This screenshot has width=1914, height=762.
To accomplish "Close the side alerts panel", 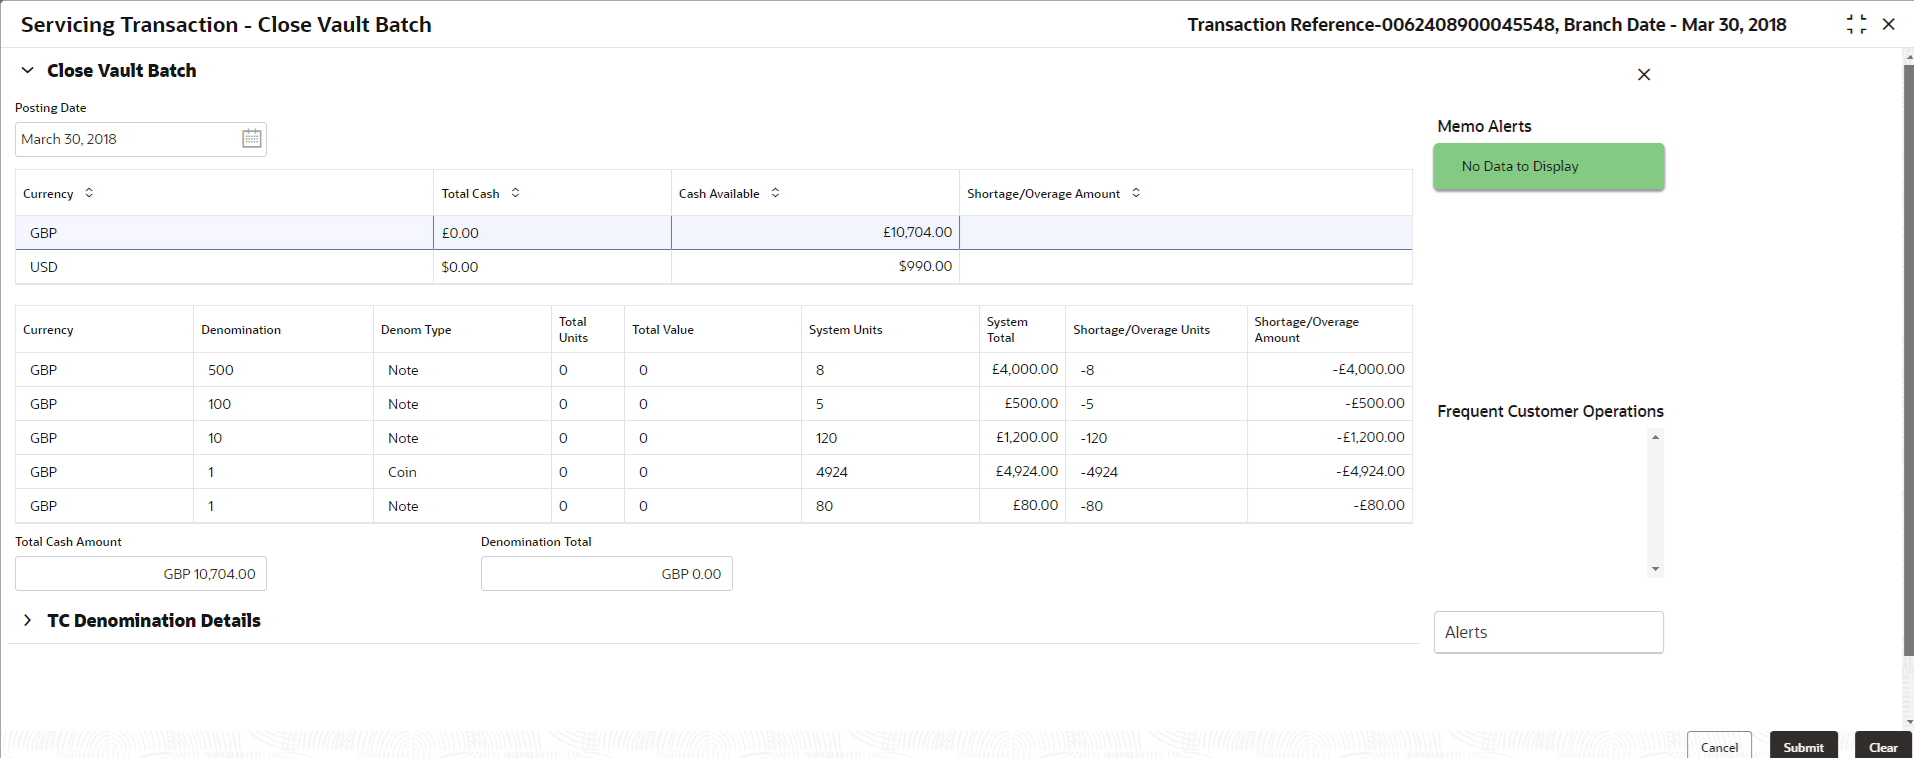I will pyautogui.click(x=1643, y=75).
